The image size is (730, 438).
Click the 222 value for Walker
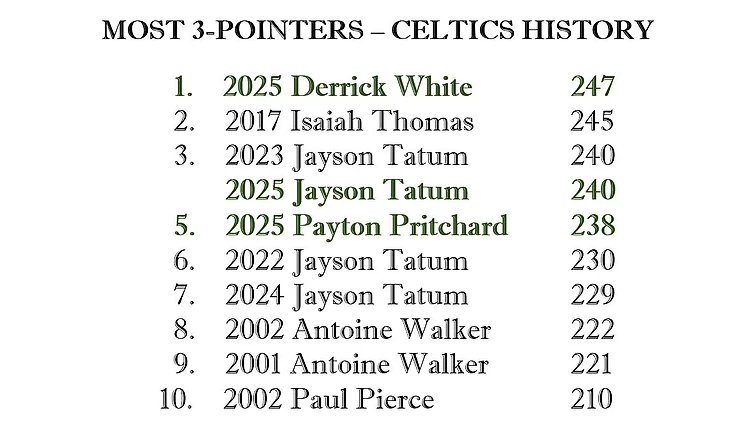tap(592, 330)
